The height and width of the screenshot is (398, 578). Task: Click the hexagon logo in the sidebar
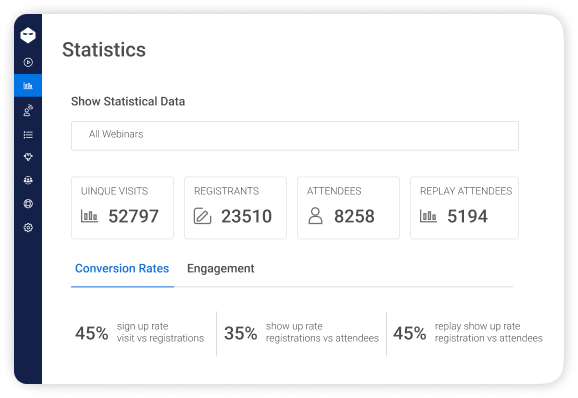[28, 35]
